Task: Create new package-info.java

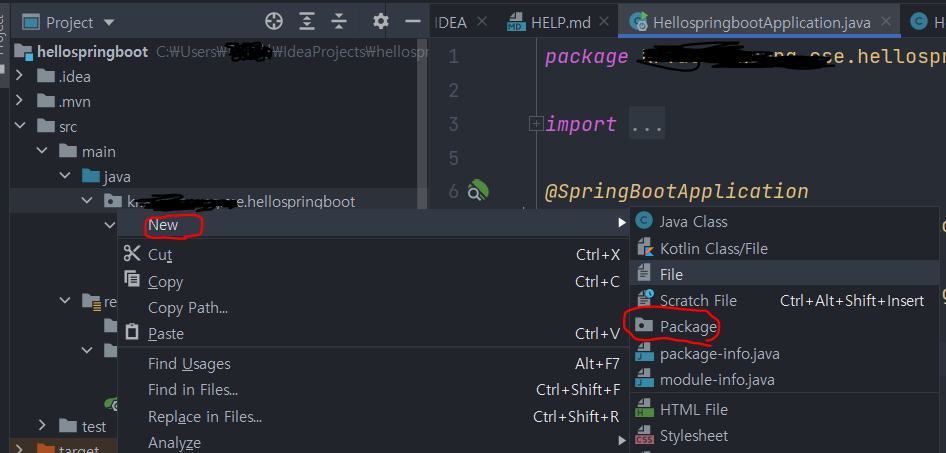Action: [784, 353]
